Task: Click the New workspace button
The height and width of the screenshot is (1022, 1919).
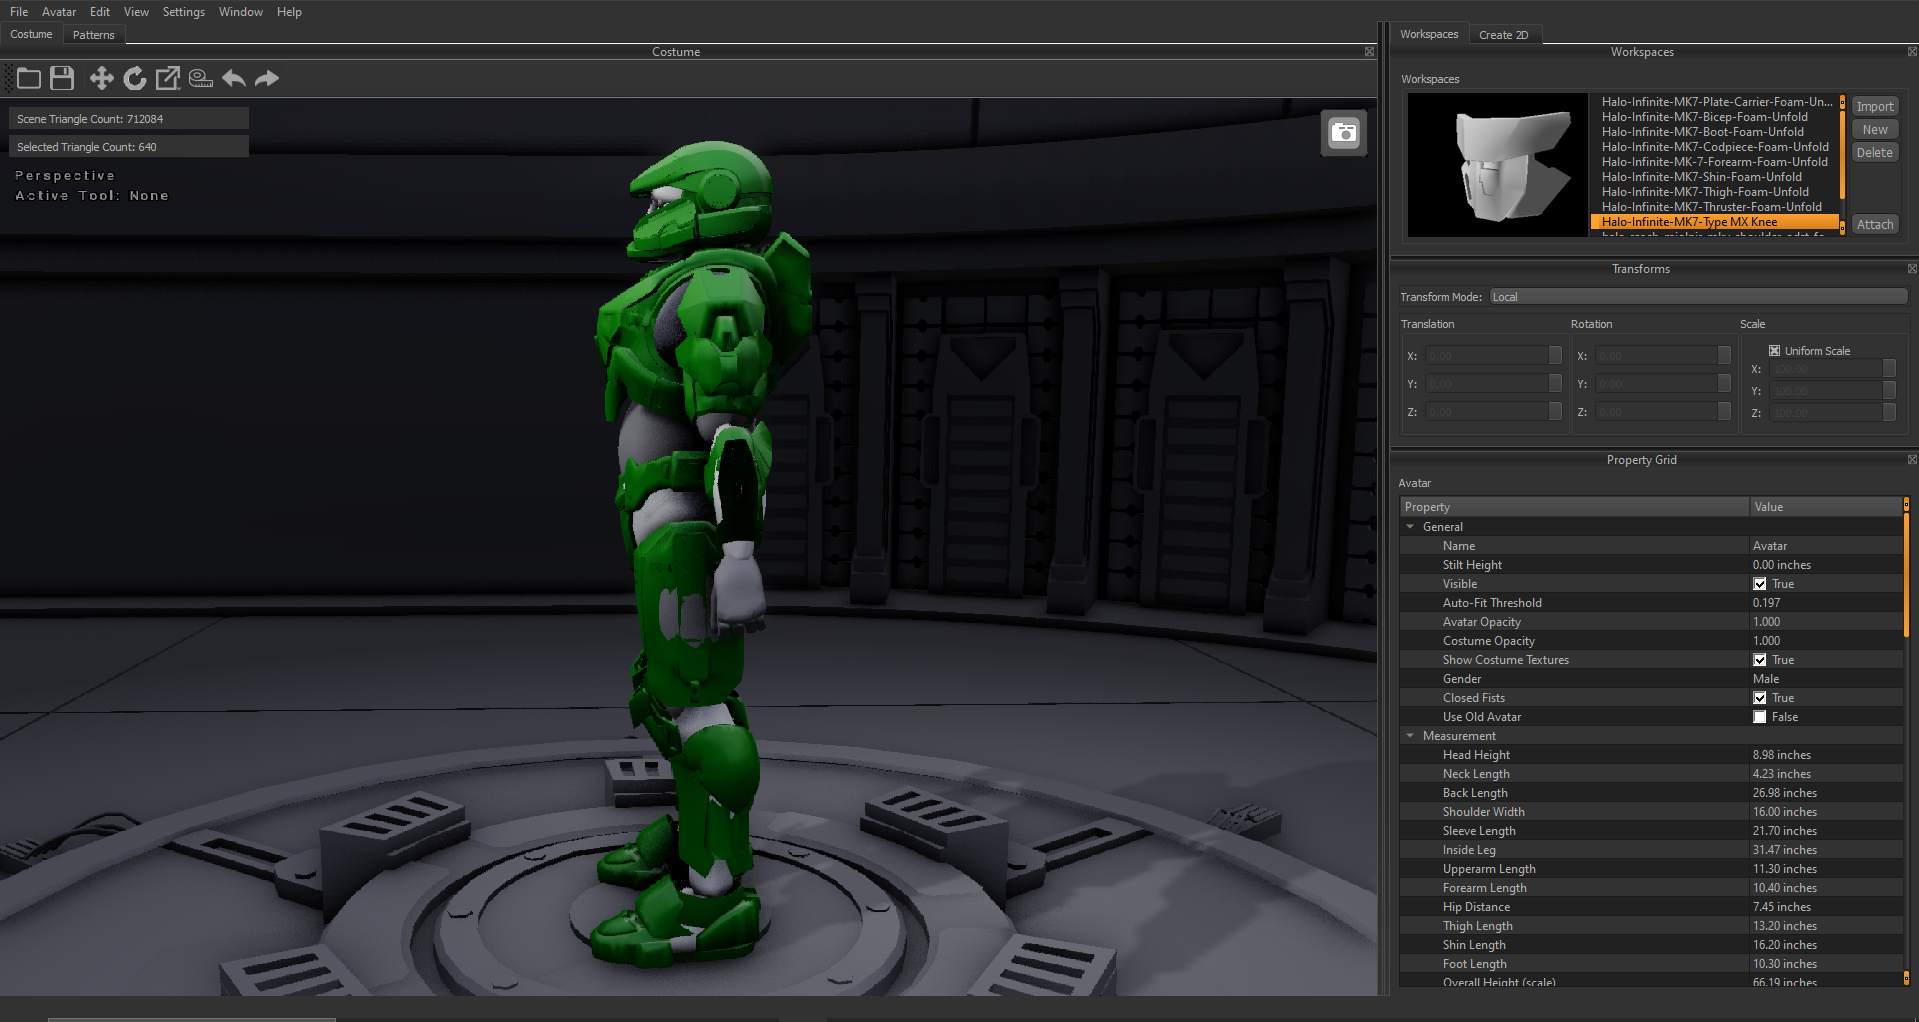Action: pos(1875,130)
